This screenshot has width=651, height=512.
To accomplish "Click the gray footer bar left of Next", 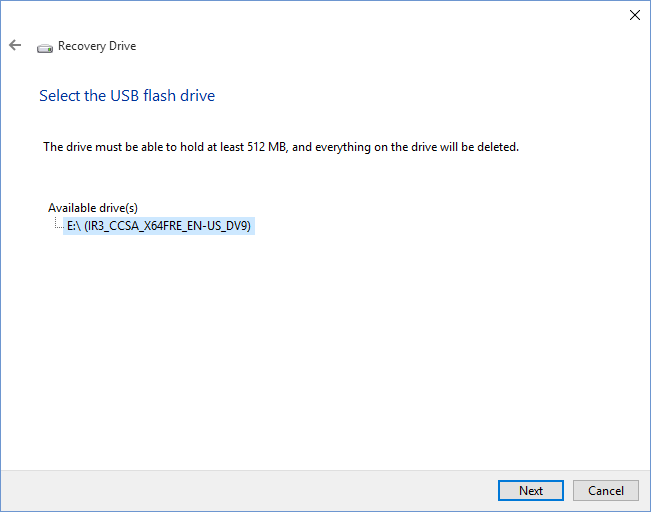I will [x=250, y=490].
